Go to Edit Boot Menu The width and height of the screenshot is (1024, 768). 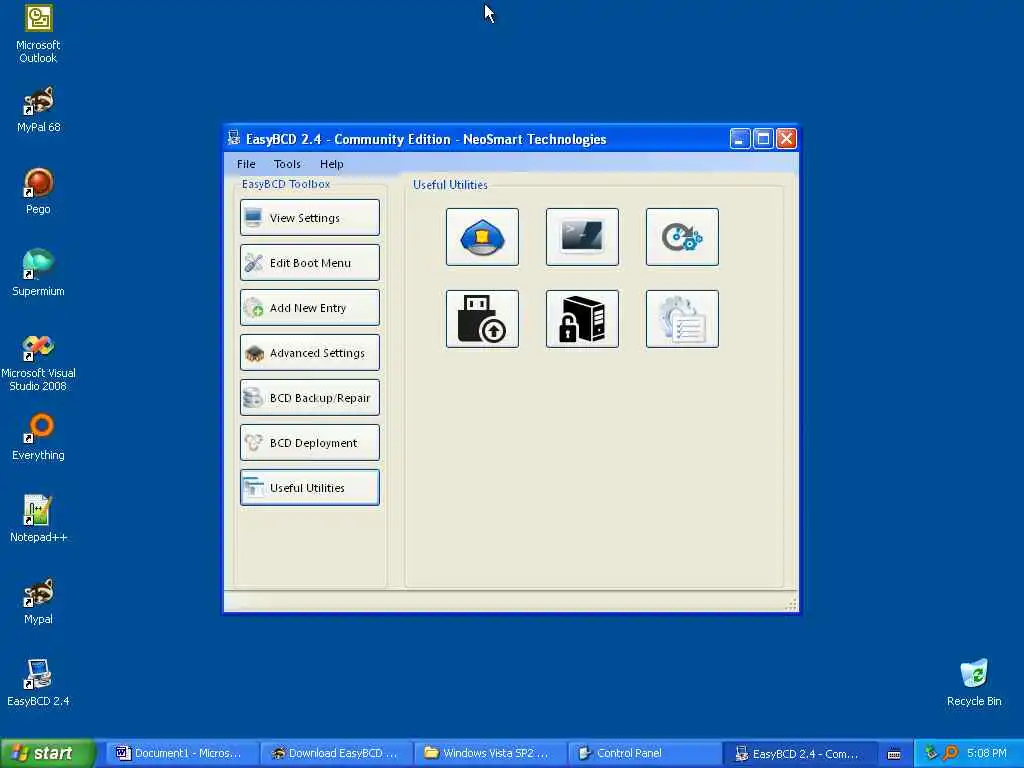tap(310, 263)
